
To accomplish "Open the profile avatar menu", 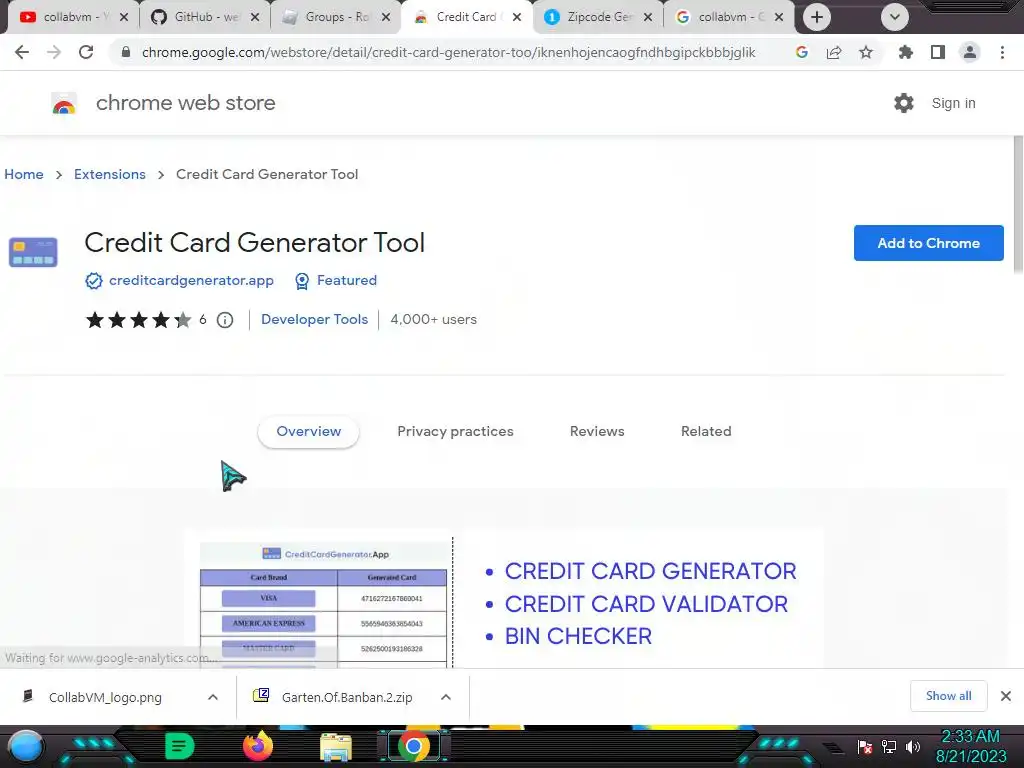I will (x=970, y=52).
